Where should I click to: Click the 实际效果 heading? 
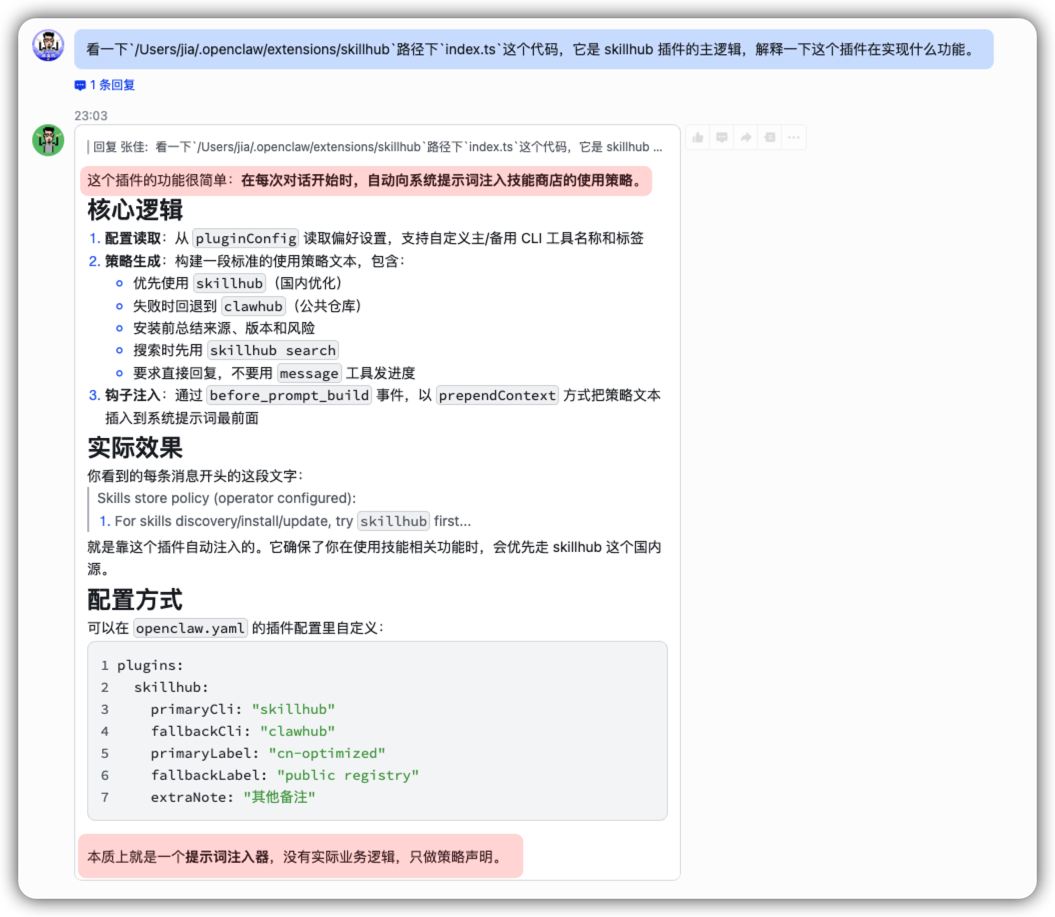135,447
